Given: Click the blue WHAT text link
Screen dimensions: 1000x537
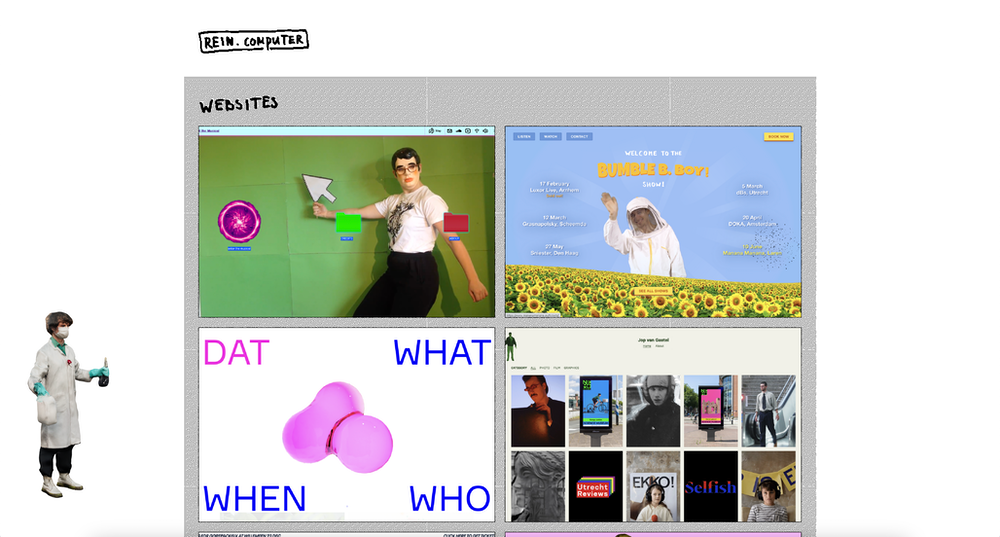Looking at the screenshot, I should [441, 353].
